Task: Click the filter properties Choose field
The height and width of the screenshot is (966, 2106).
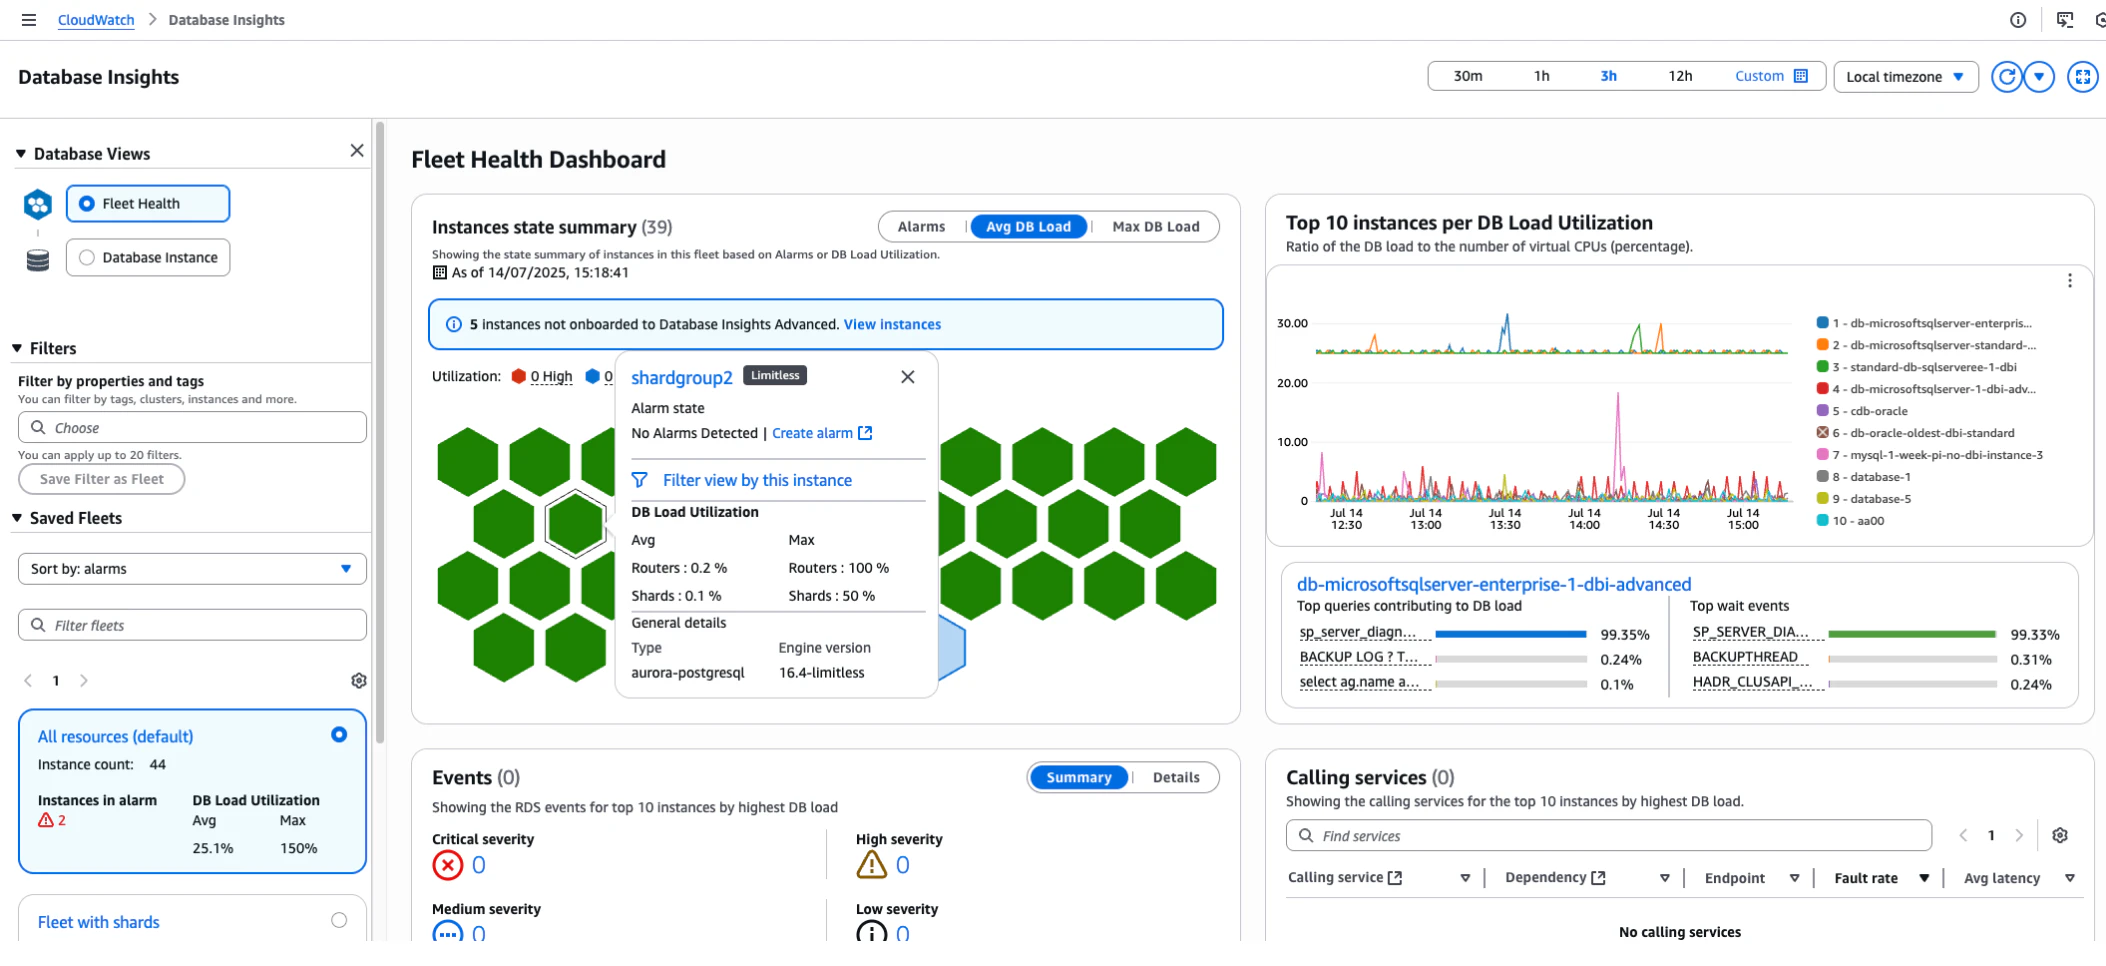Action: point(192,428)
